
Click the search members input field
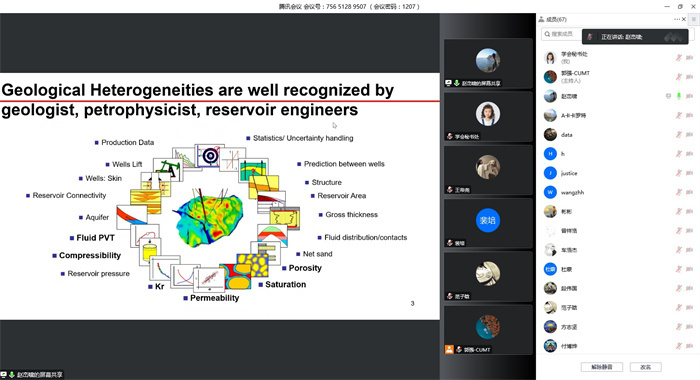(561, 34)
